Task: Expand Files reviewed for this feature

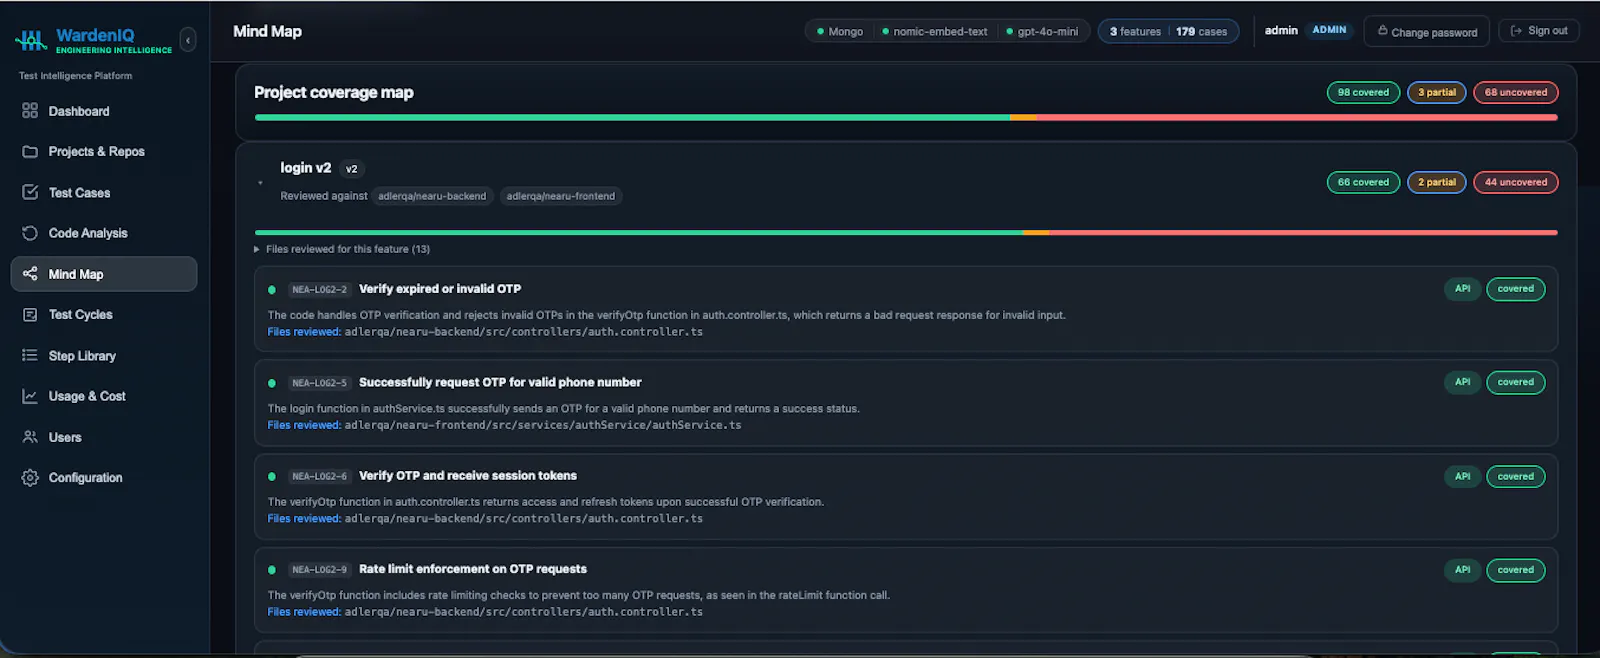Action: tap(342, 249)
